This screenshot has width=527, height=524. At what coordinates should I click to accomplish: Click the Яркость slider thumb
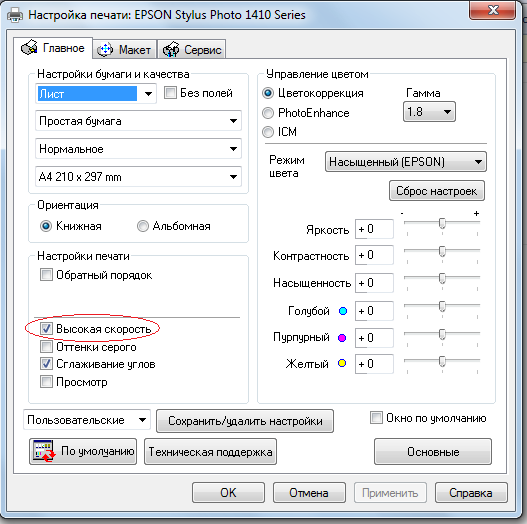click(442, 224)
